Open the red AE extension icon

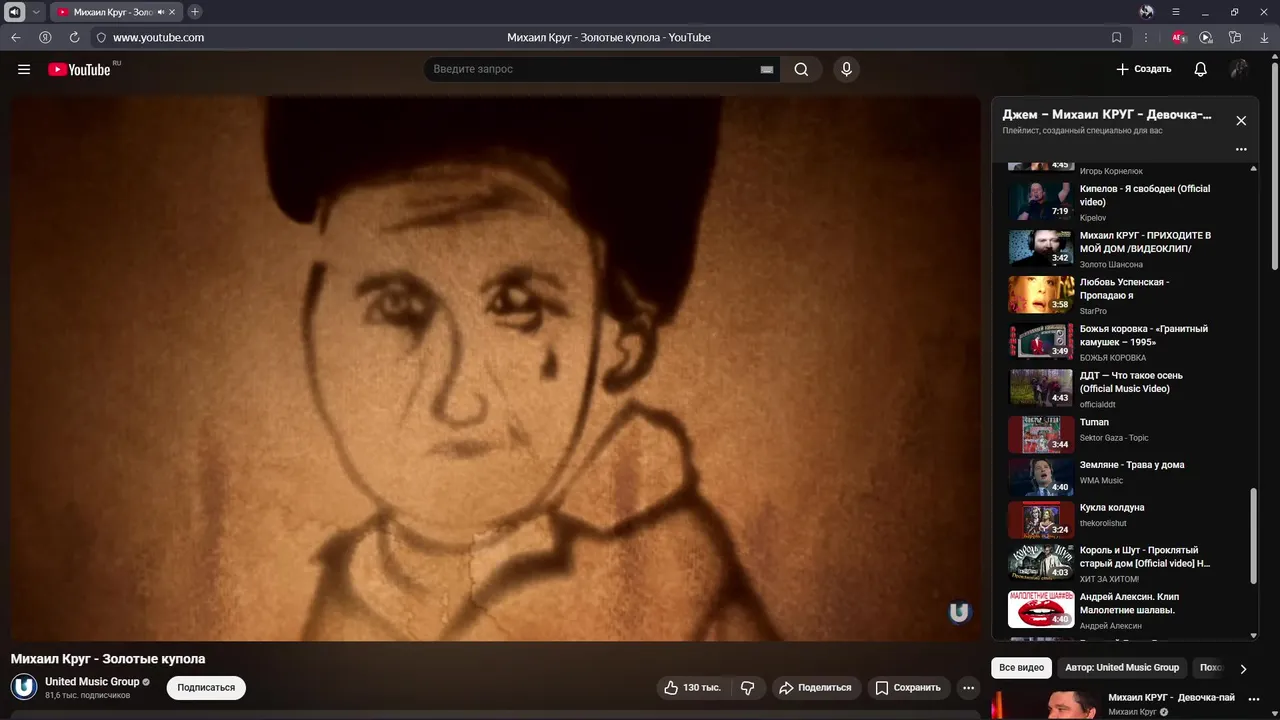tap(1179, 37)
